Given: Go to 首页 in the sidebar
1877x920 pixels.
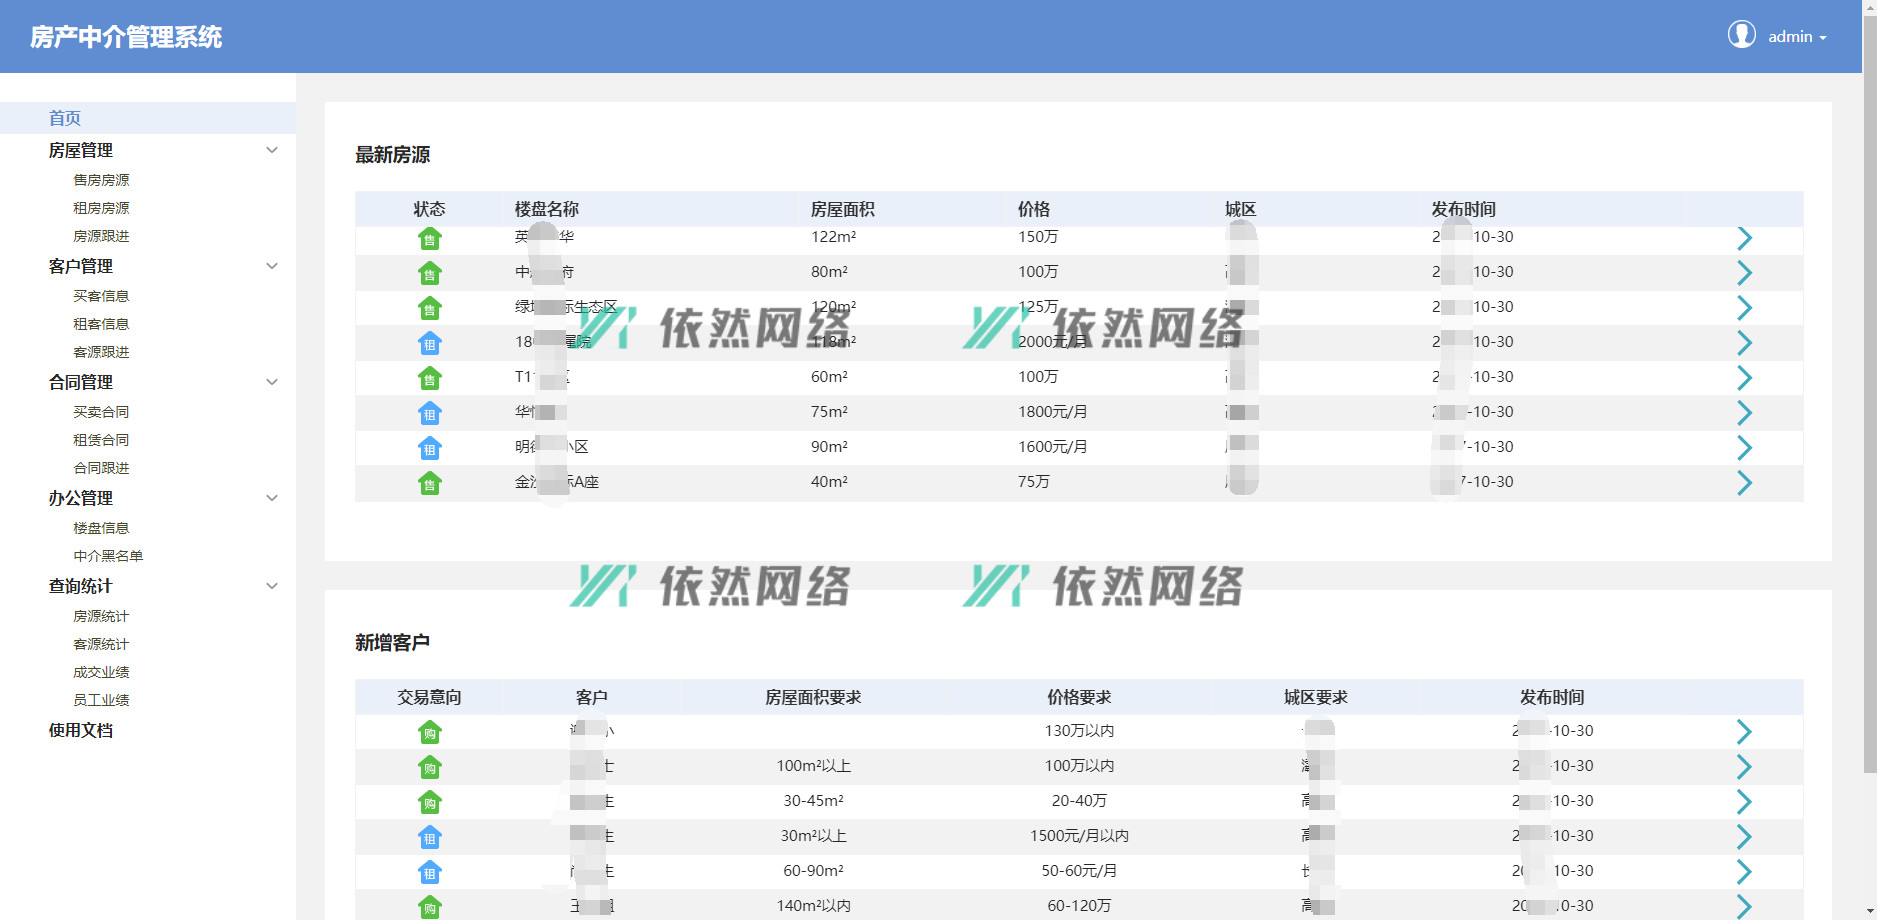Looking at the screenshot, I should coord(65,118).
